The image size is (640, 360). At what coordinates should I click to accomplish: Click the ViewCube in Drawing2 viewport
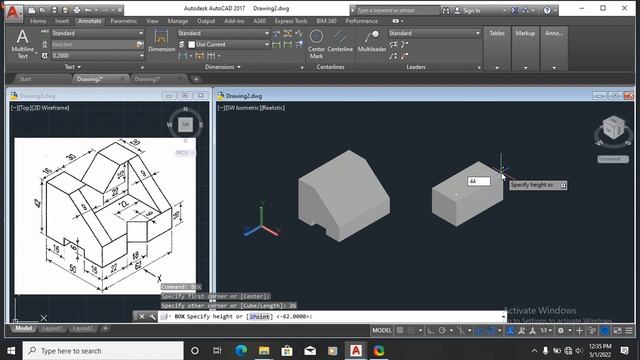(613, 128)
